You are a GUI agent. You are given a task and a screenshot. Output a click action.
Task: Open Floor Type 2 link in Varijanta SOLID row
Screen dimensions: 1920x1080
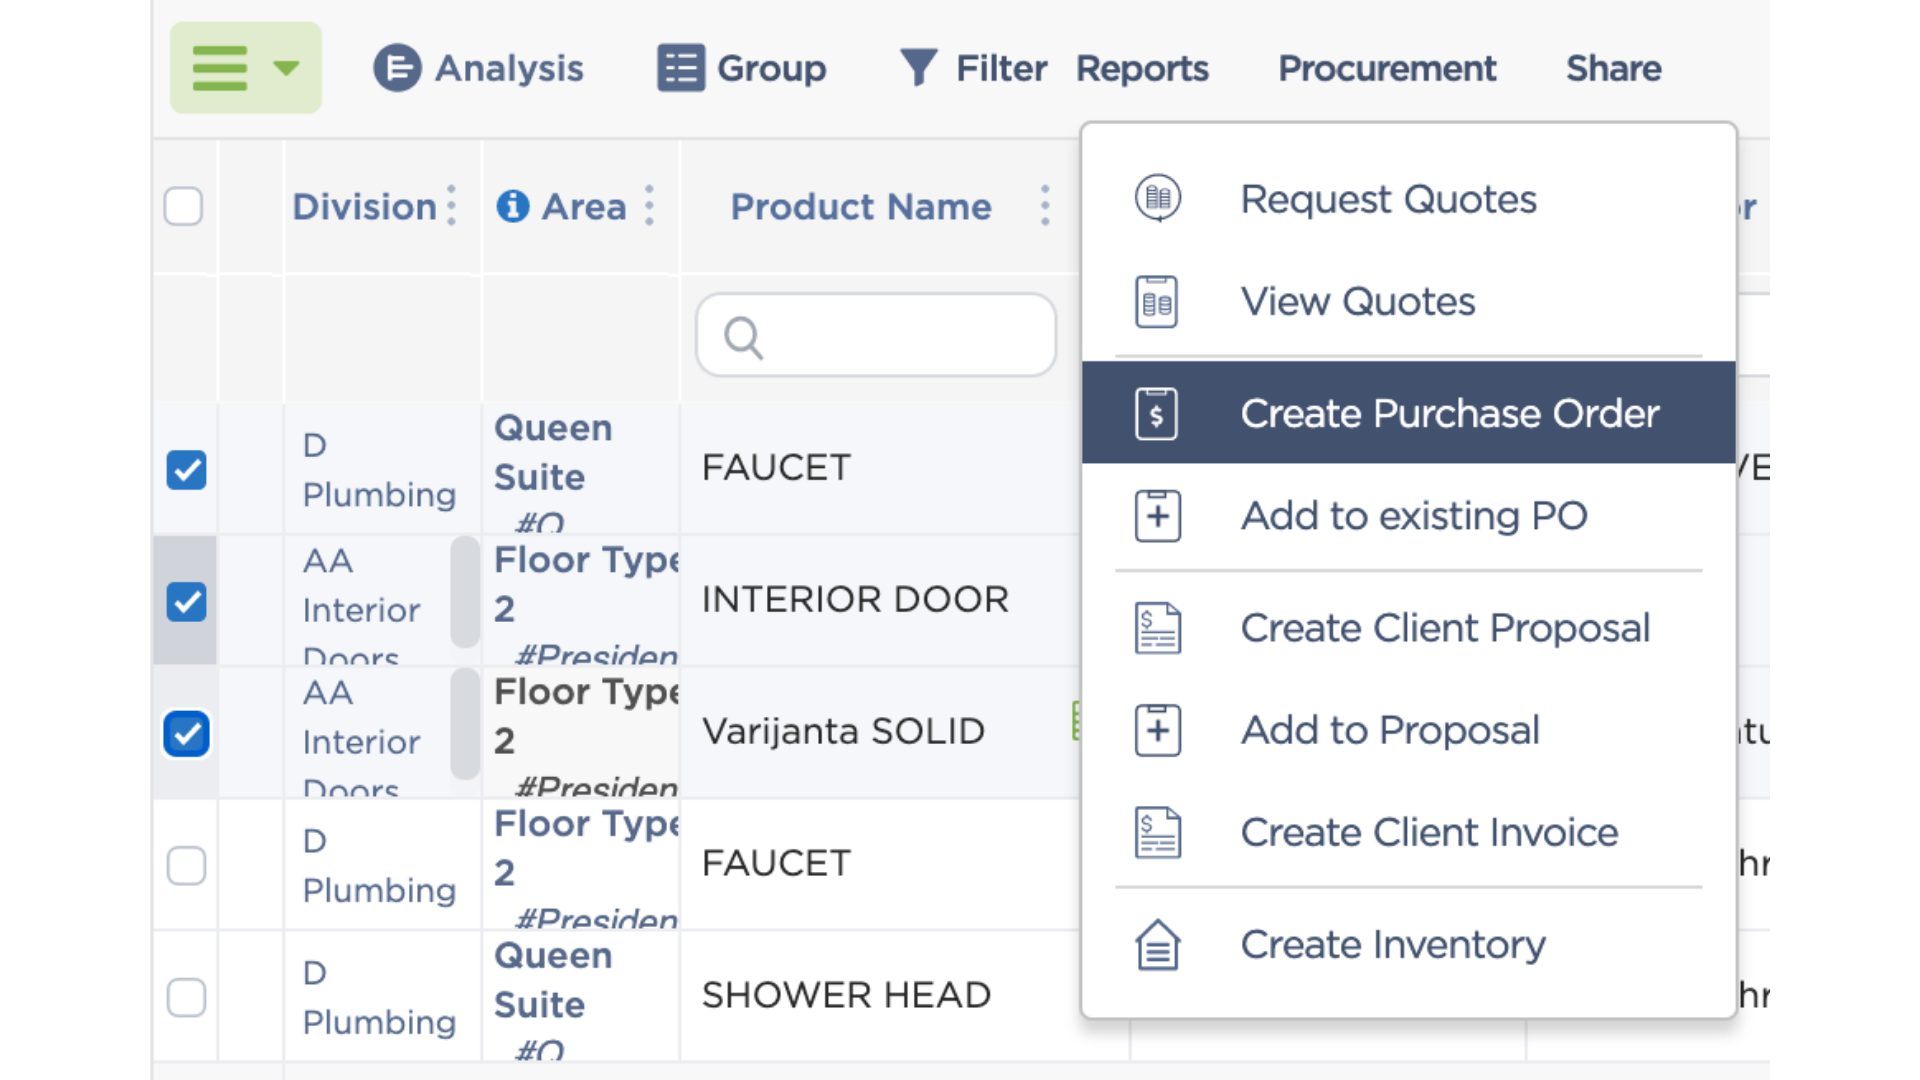point(587,716)
